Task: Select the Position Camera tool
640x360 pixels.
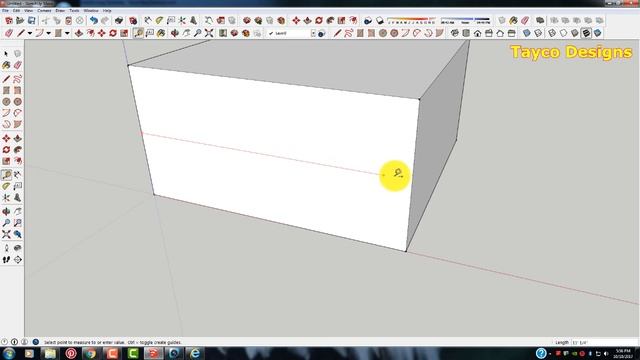Action: click(x=6, y=248)
